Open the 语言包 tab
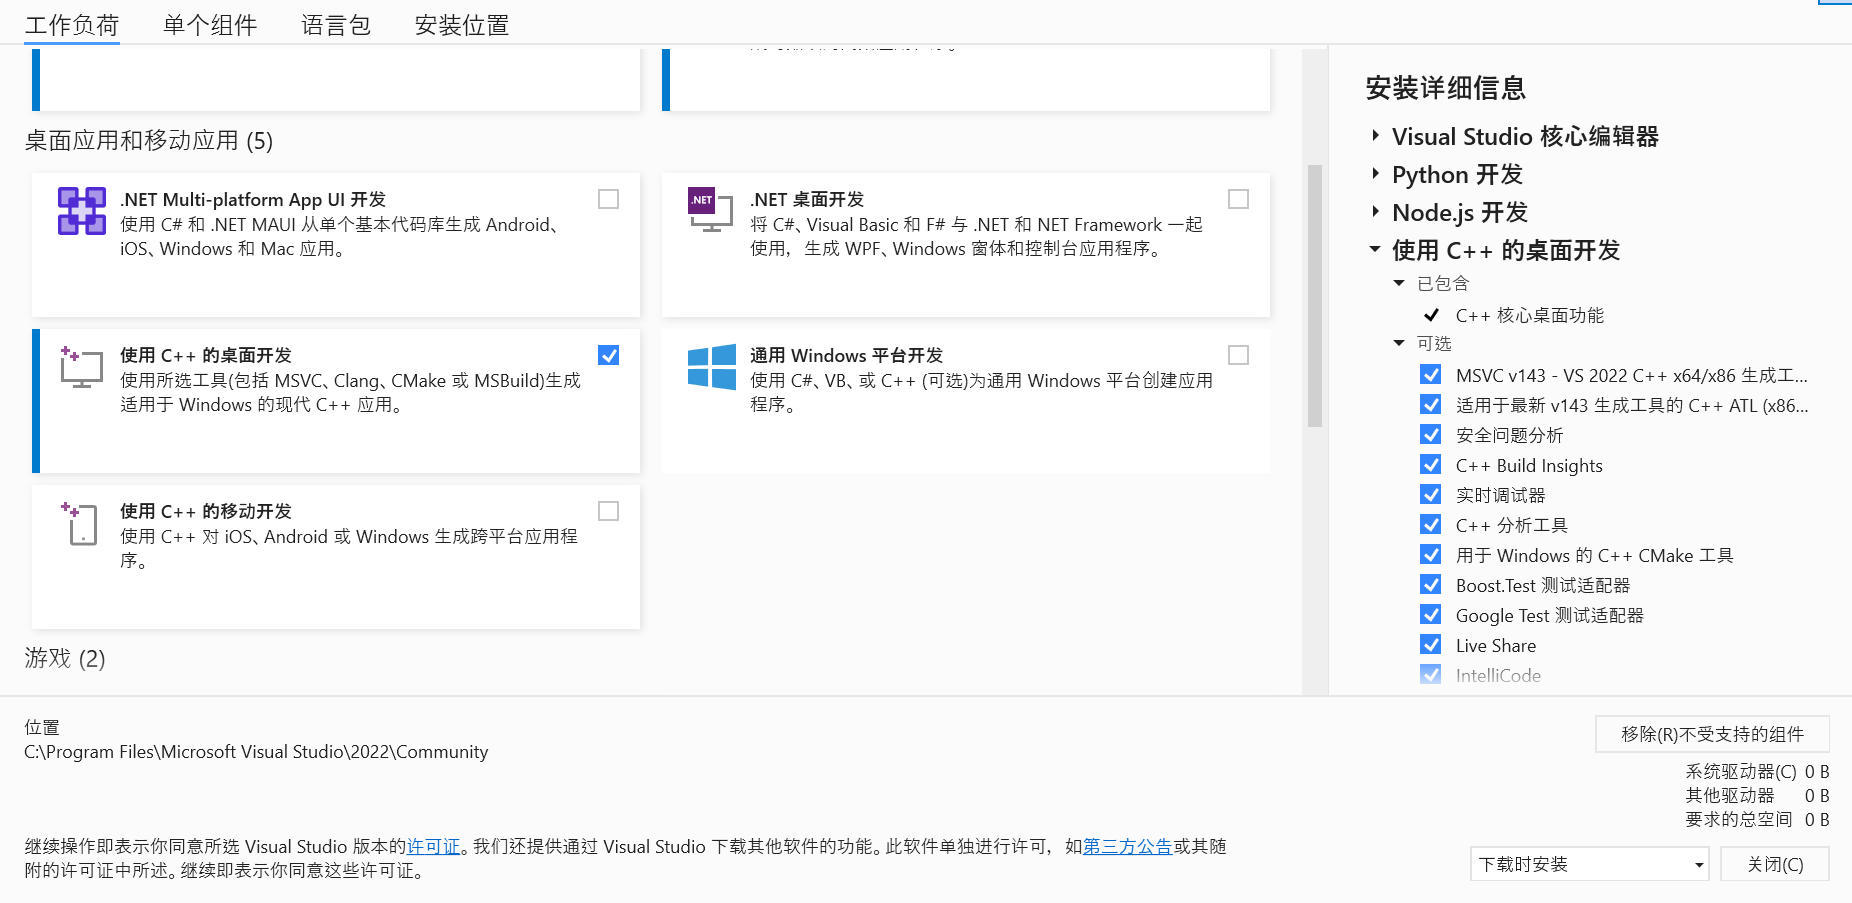The width and height of the screenshot is (1852, 903). (336, 25)
